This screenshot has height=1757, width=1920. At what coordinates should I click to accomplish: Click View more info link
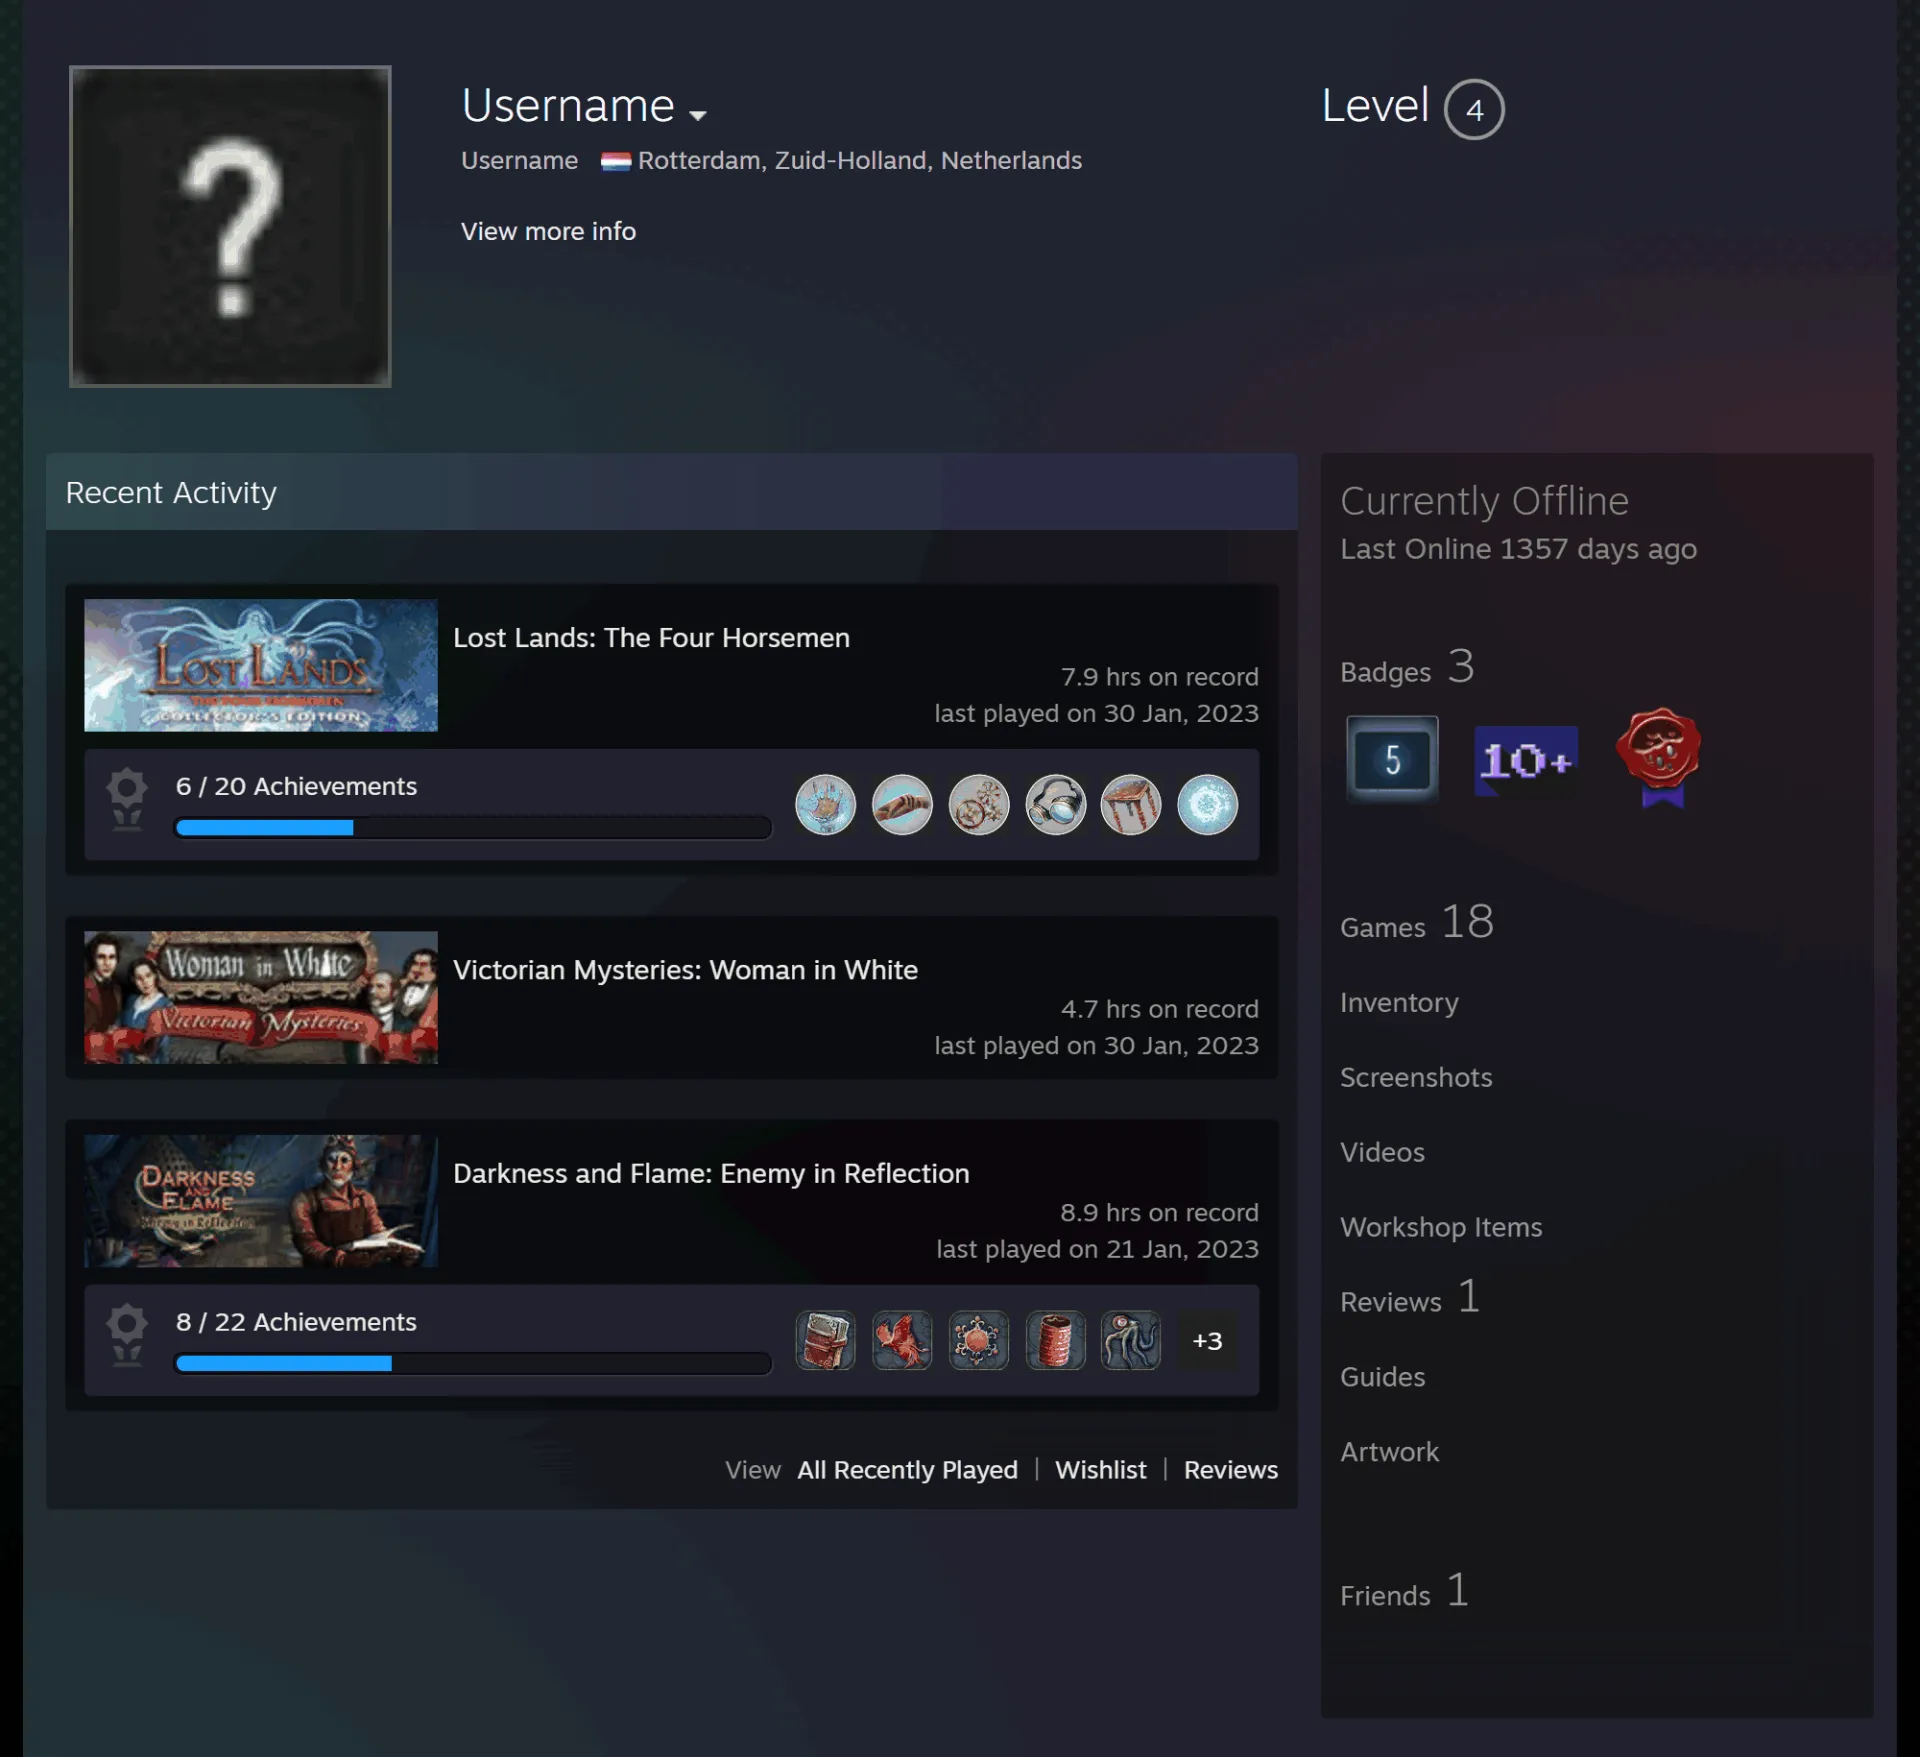(x=548, y=231)
